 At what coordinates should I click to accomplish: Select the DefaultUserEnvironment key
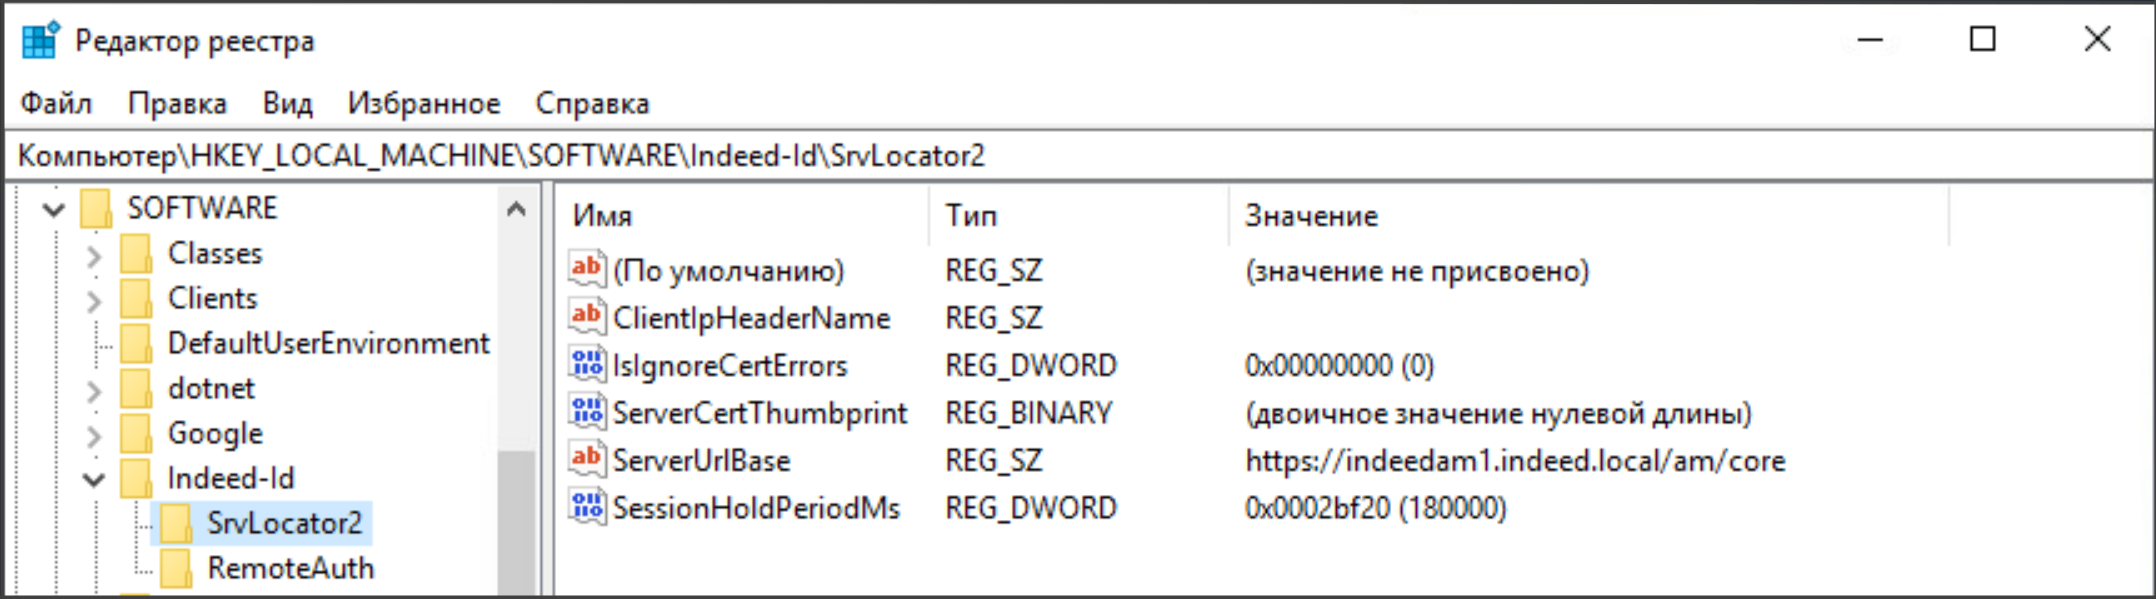click(328, 343)
